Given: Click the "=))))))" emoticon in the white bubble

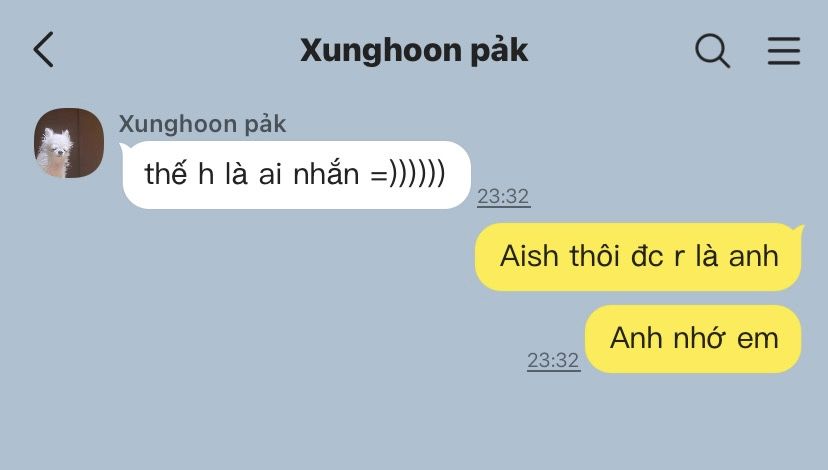Looking at the screenshot, I should [408, 174].
